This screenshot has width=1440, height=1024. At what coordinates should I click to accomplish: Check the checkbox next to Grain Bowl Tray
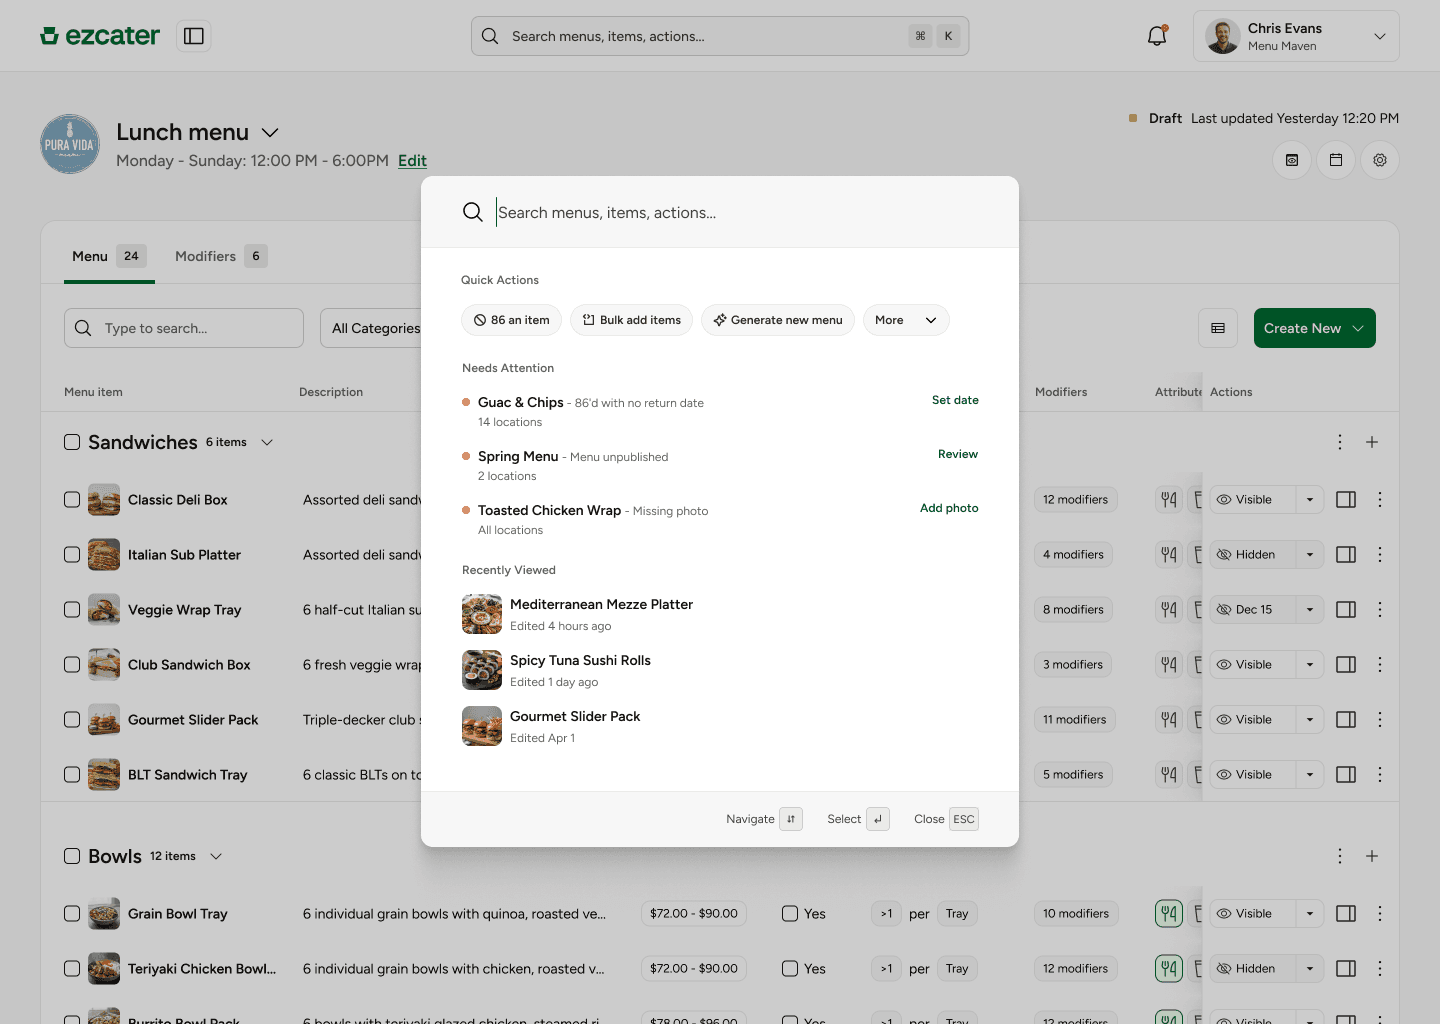click(71, 913)
